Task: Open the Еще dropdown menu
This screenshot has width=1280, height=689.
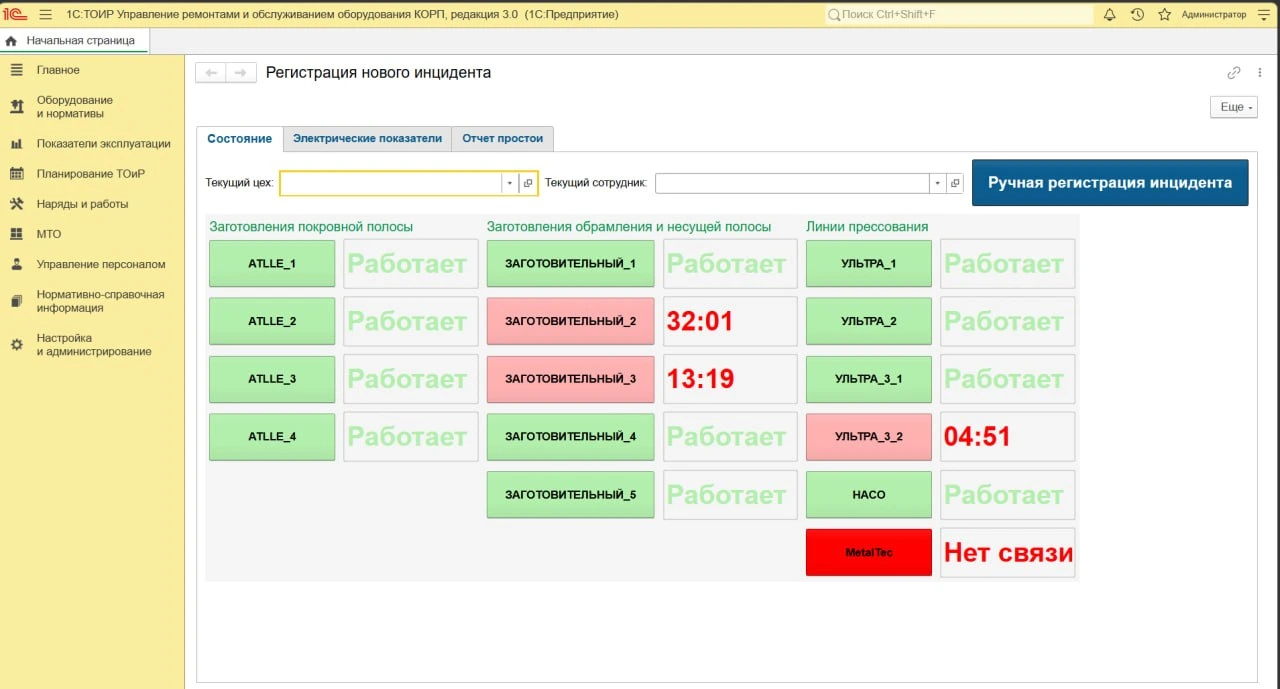Action: point(1234,107)
